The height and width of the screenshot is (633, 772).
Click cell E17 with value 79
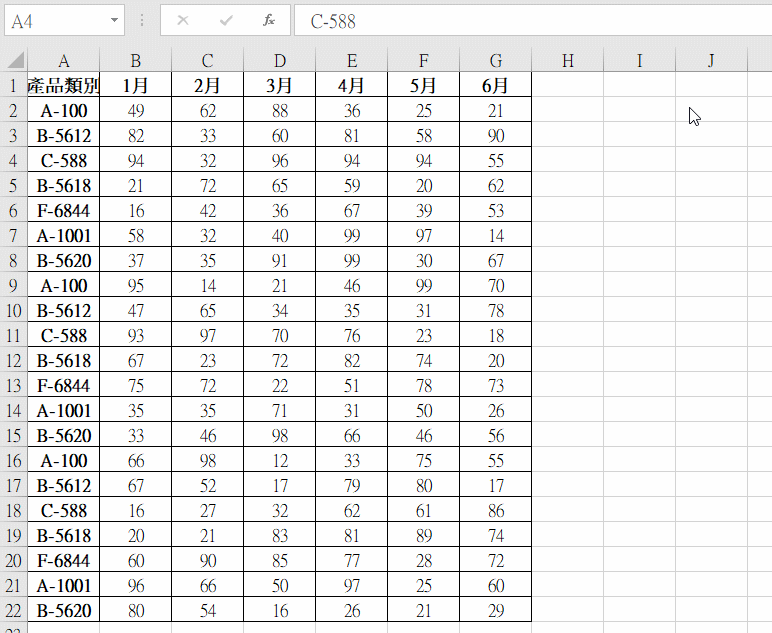click(x=352, y=485)
